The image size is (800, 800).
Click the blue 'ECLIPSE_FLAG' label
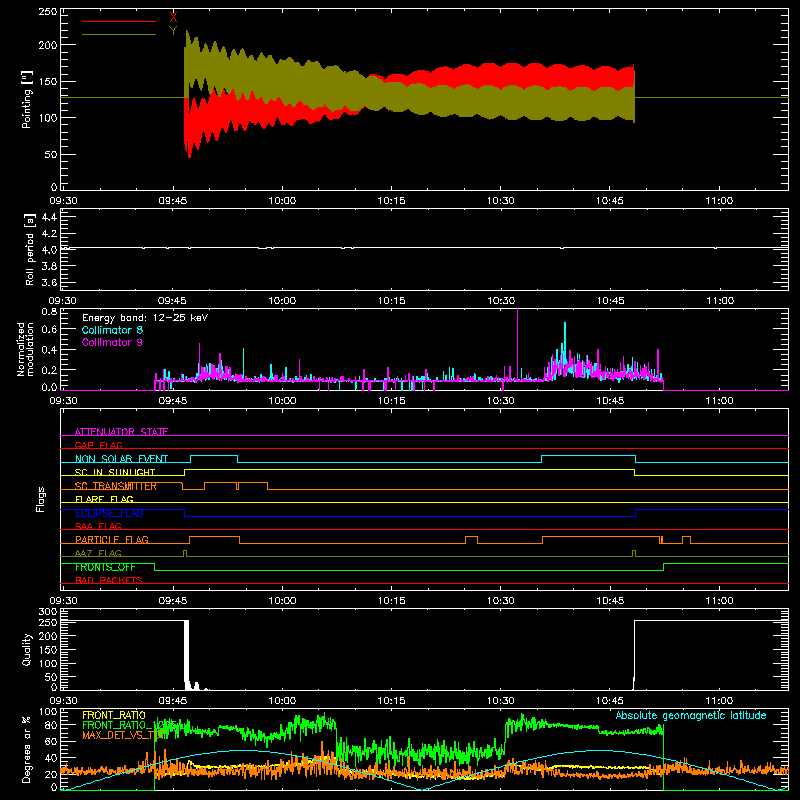tap(109, 513)
